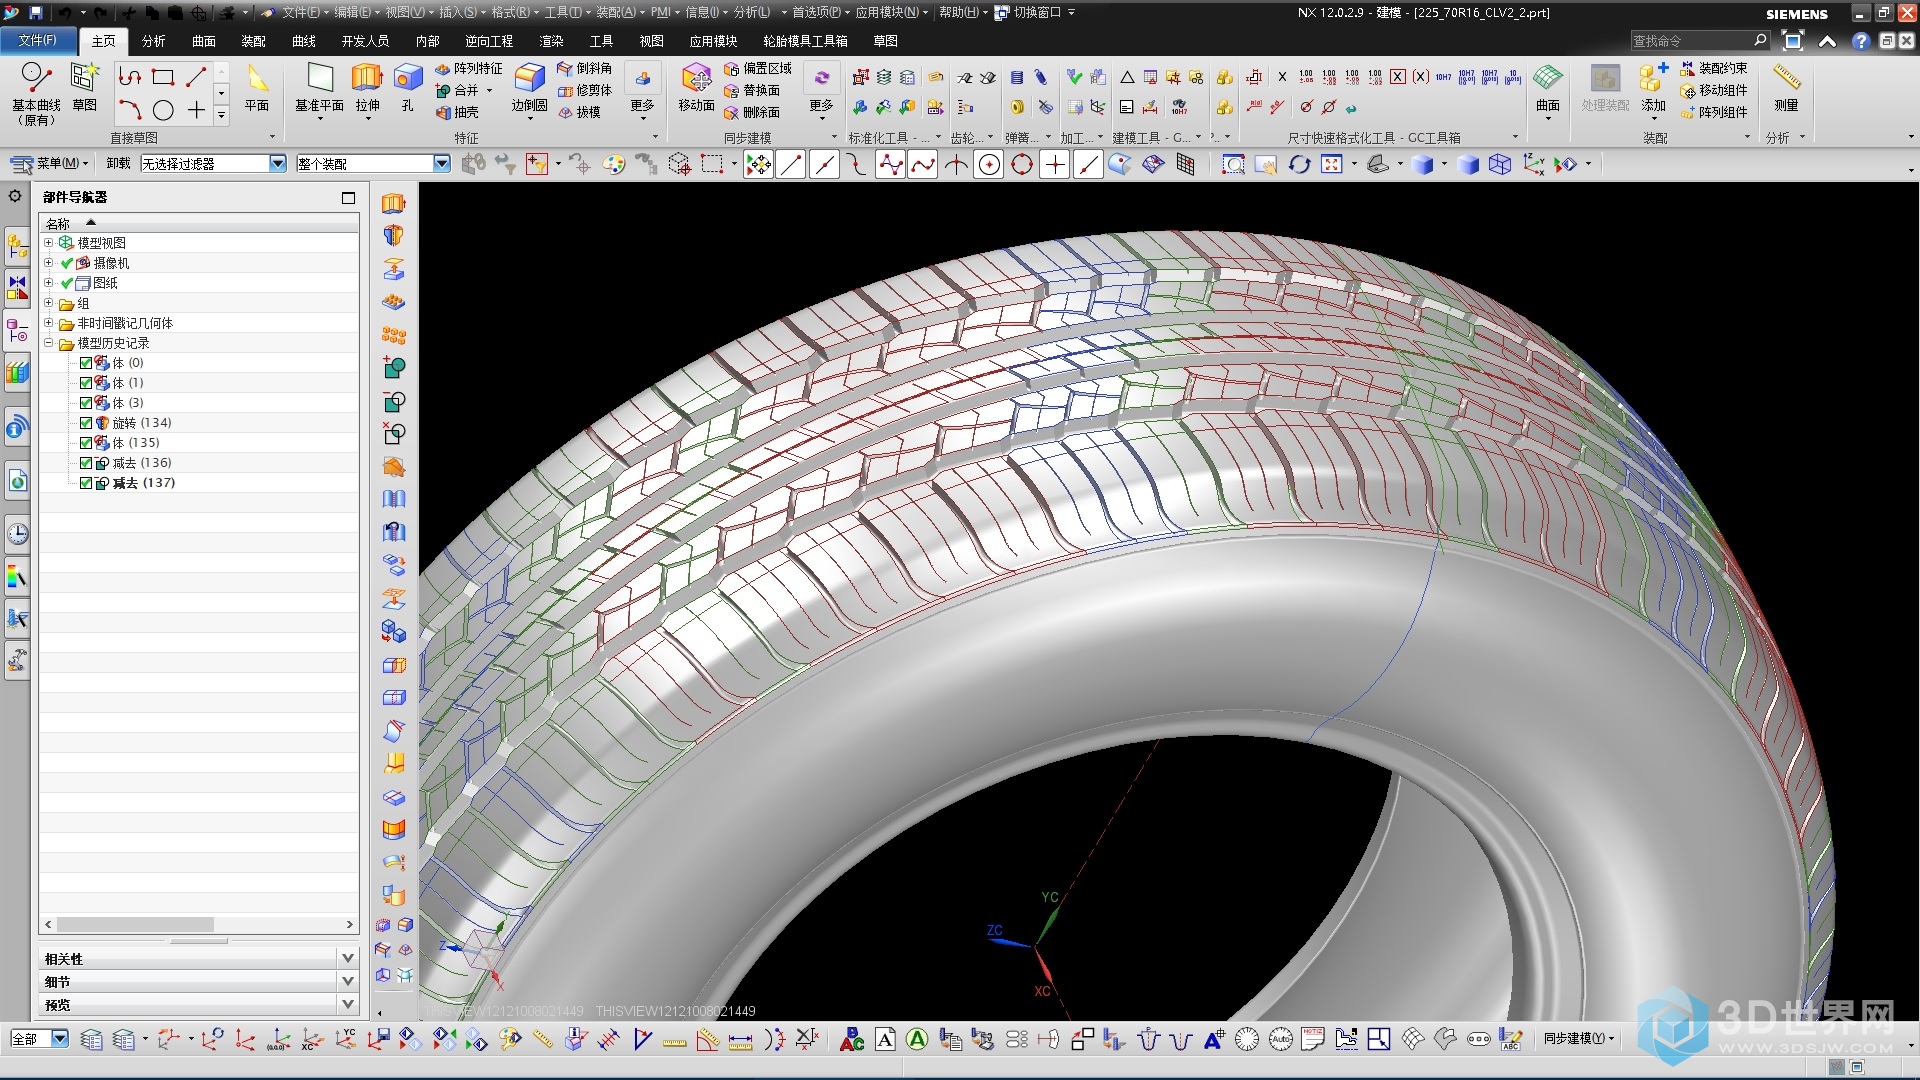
Task: Switch to the 轮胎模具工具箱 ribbon tab
Action: tap(805, 41)
